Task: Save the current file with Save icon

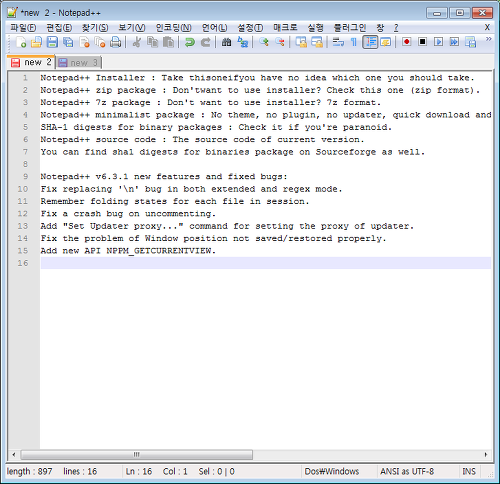Action: click(52, 42)
